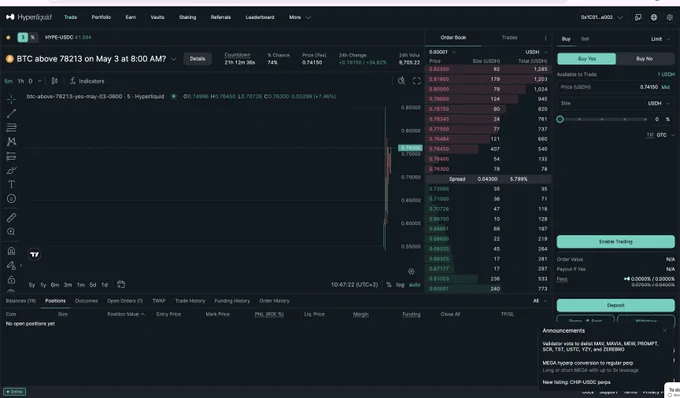Open order book USDH denomination dropdown
The height and width of the screenshot is (398, 680).
pos(536,52)
